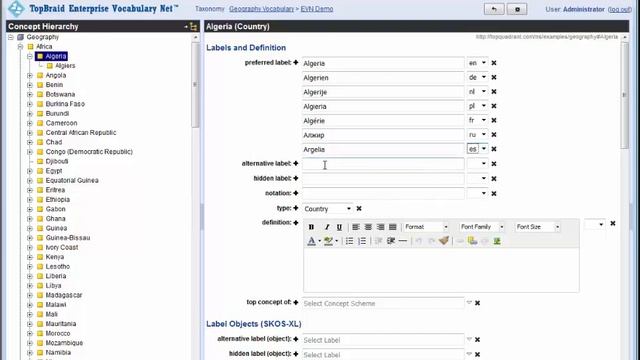Select Central African Republic tree item
Image resolution: width=640 pixels, height=360 pixels.
tap(81, 133)
